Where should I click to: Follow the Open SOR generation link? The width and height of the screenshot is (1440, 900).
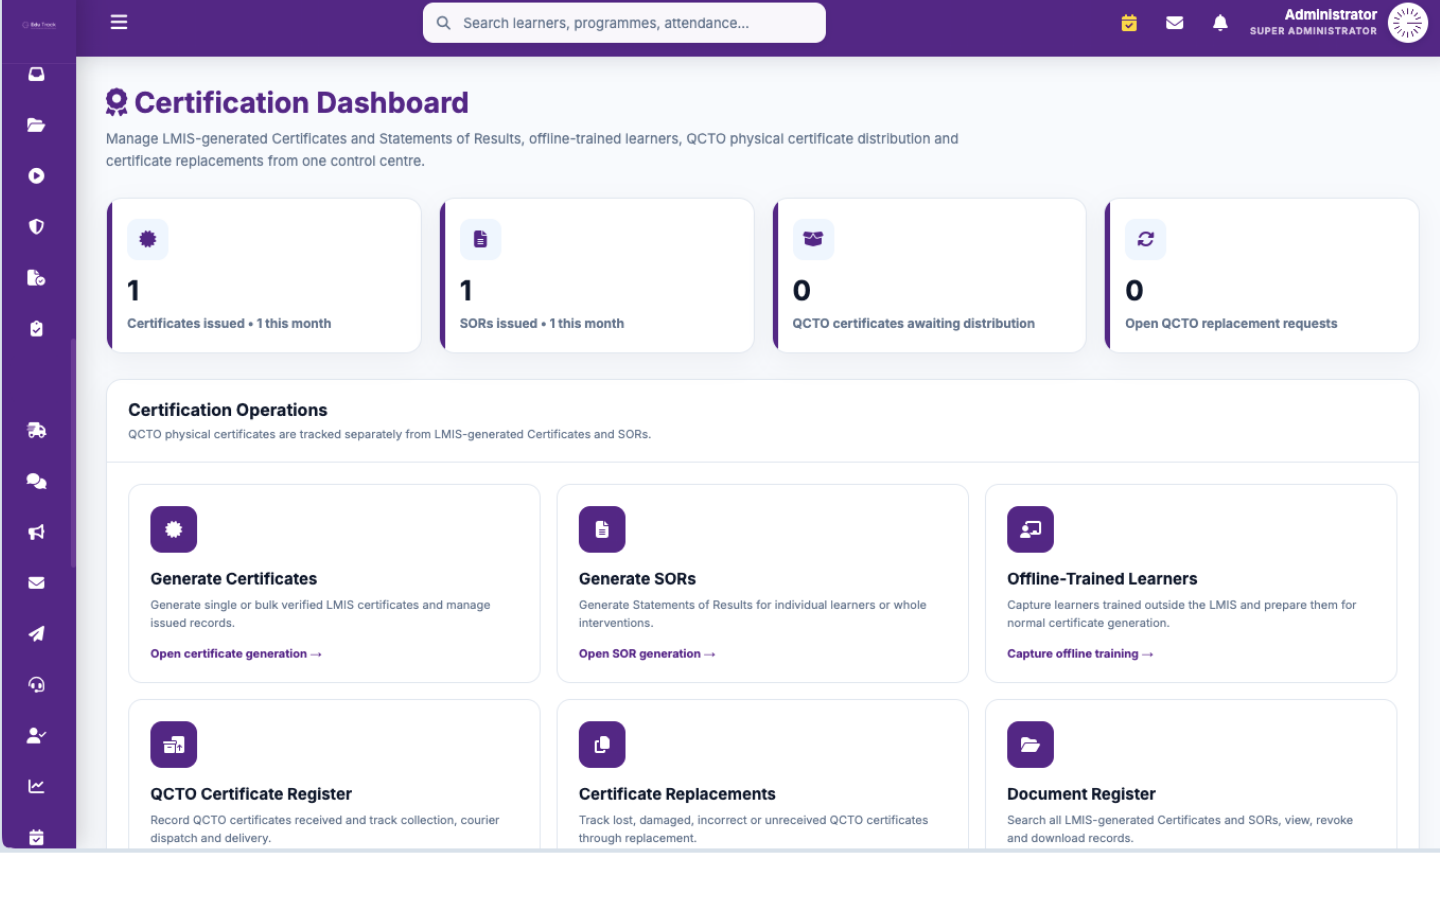647,654
